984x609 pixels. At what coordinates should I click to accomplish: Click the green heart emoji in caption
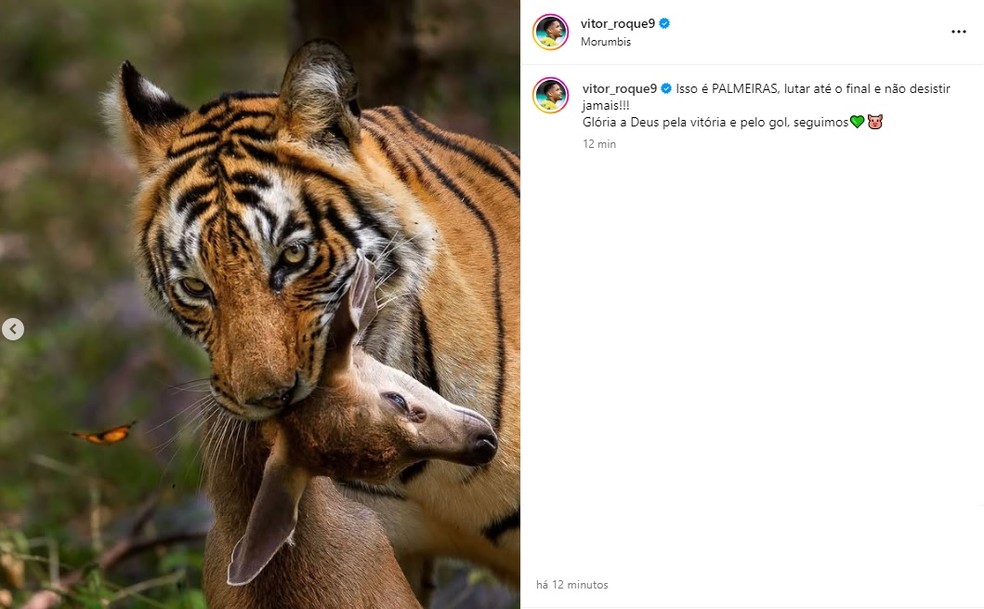856,122
